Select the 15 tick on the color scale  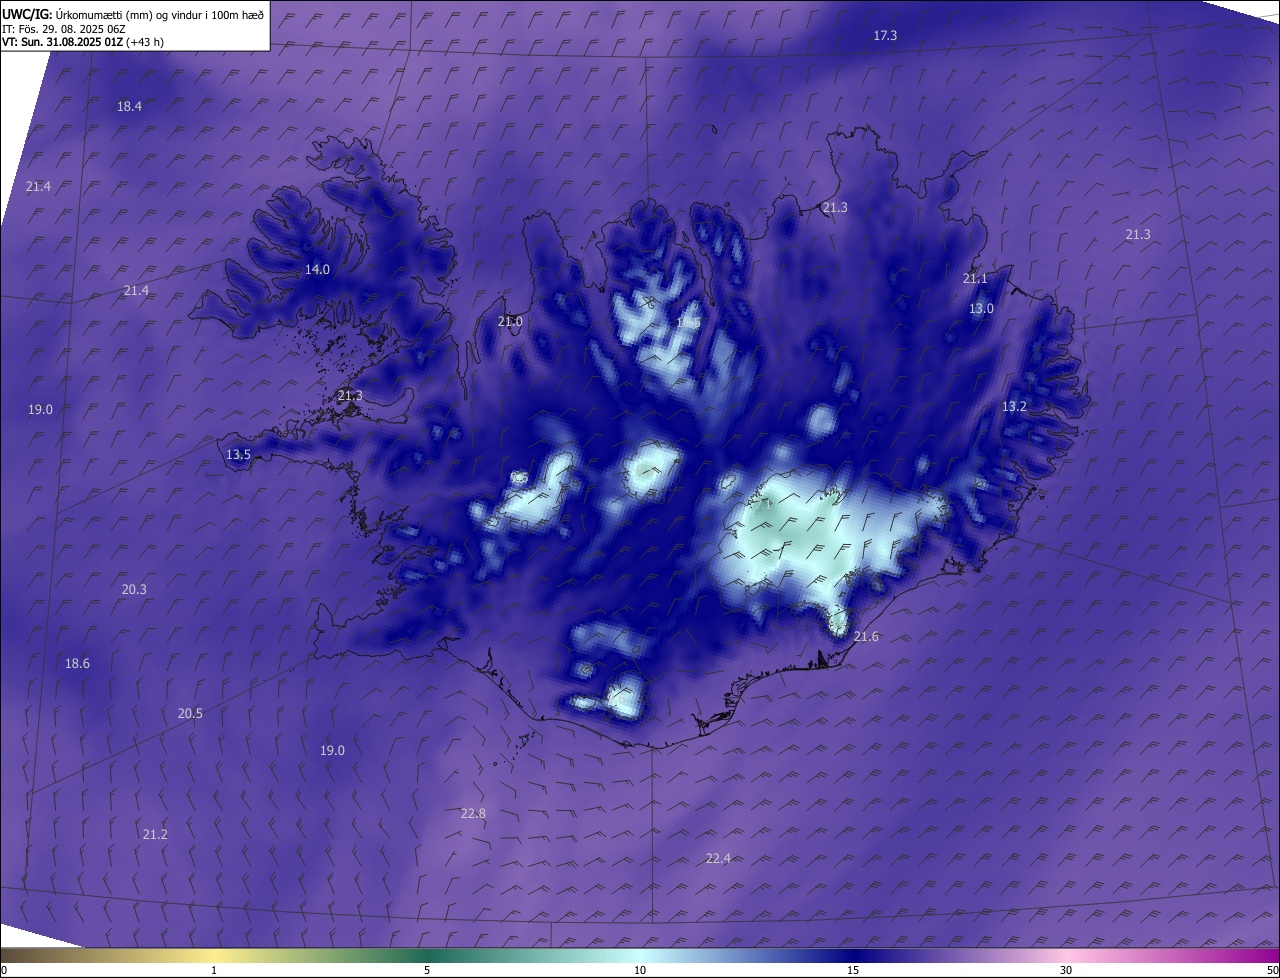[853, 971]
